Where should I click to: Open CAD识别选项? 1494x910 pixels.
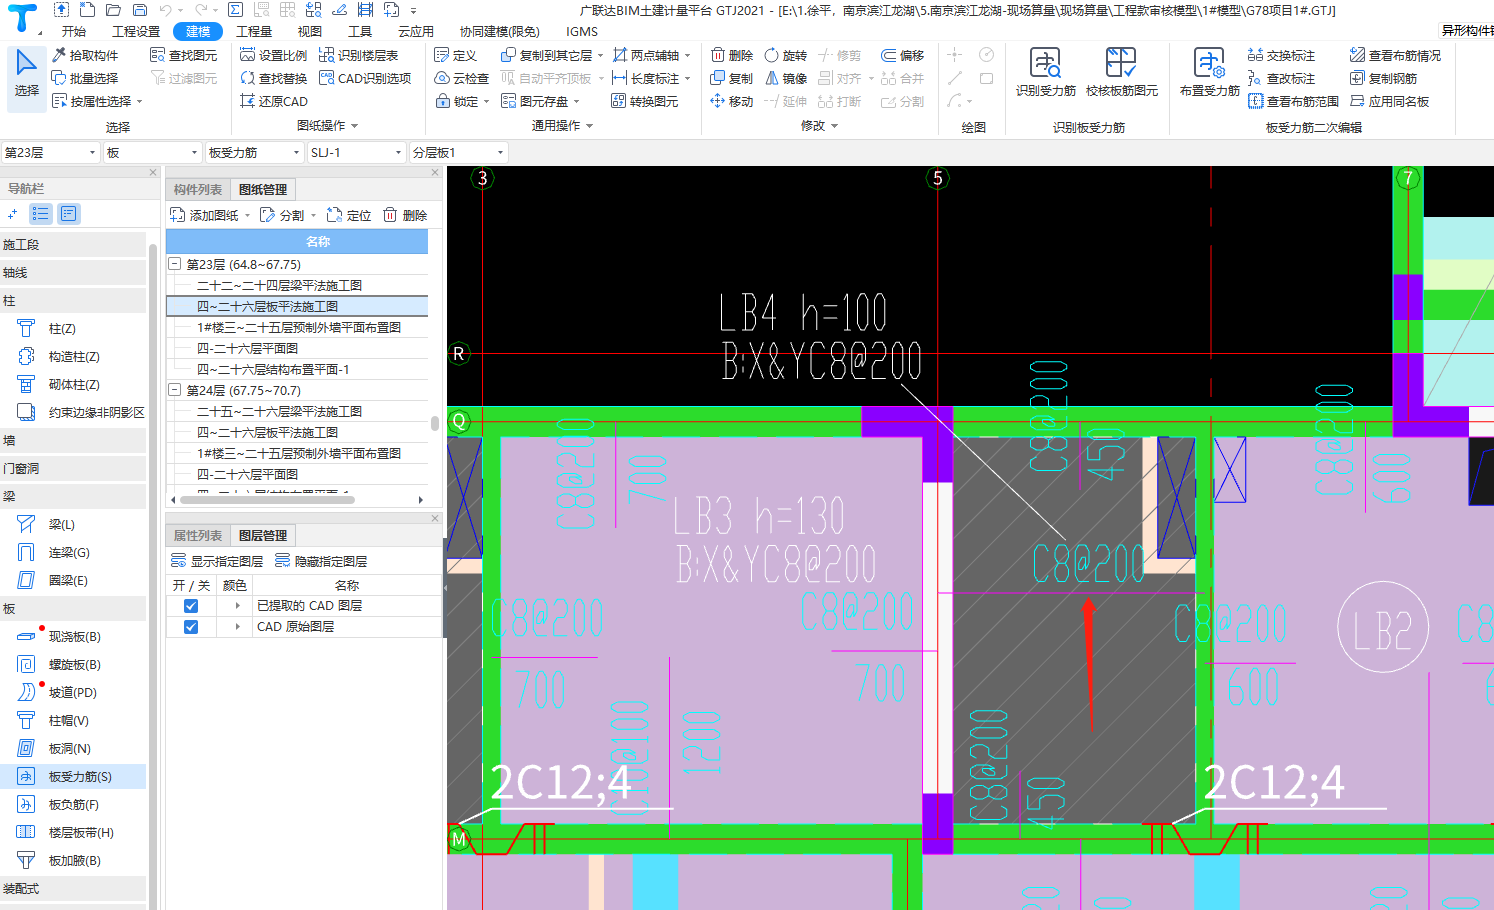(365, 78)
